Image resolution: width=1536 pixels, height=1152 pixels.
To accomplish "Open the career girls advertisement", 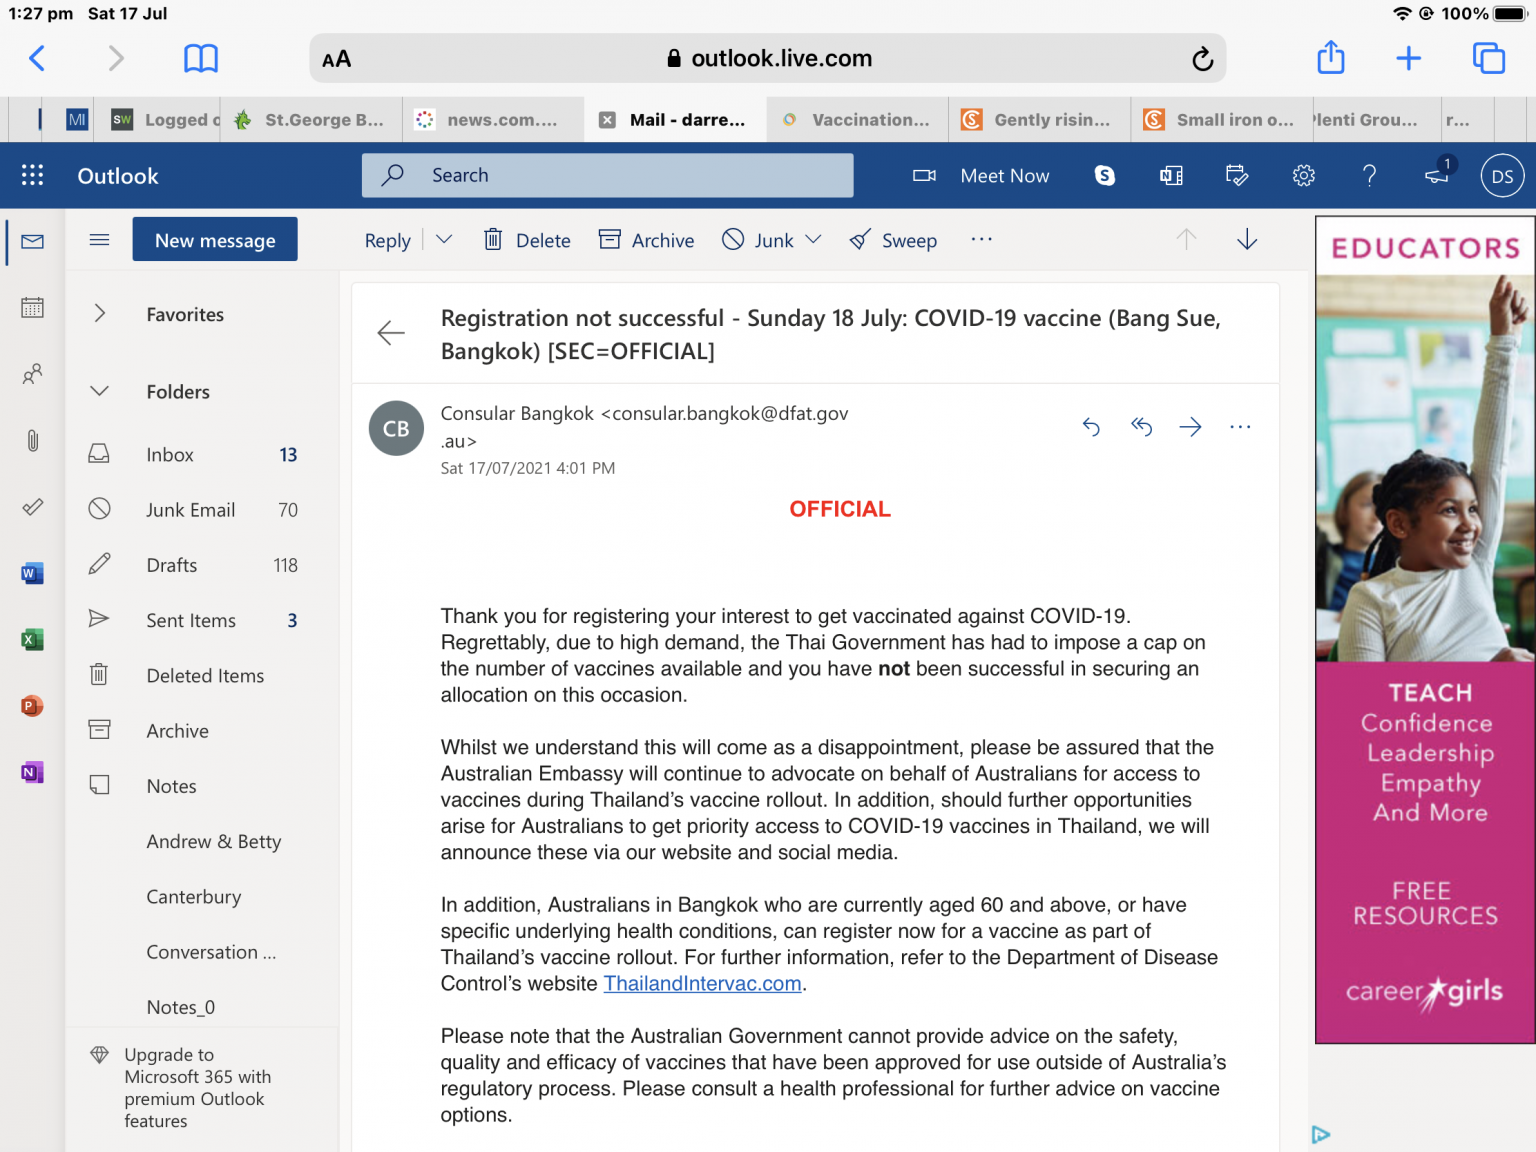I will tap(1425, 630).
